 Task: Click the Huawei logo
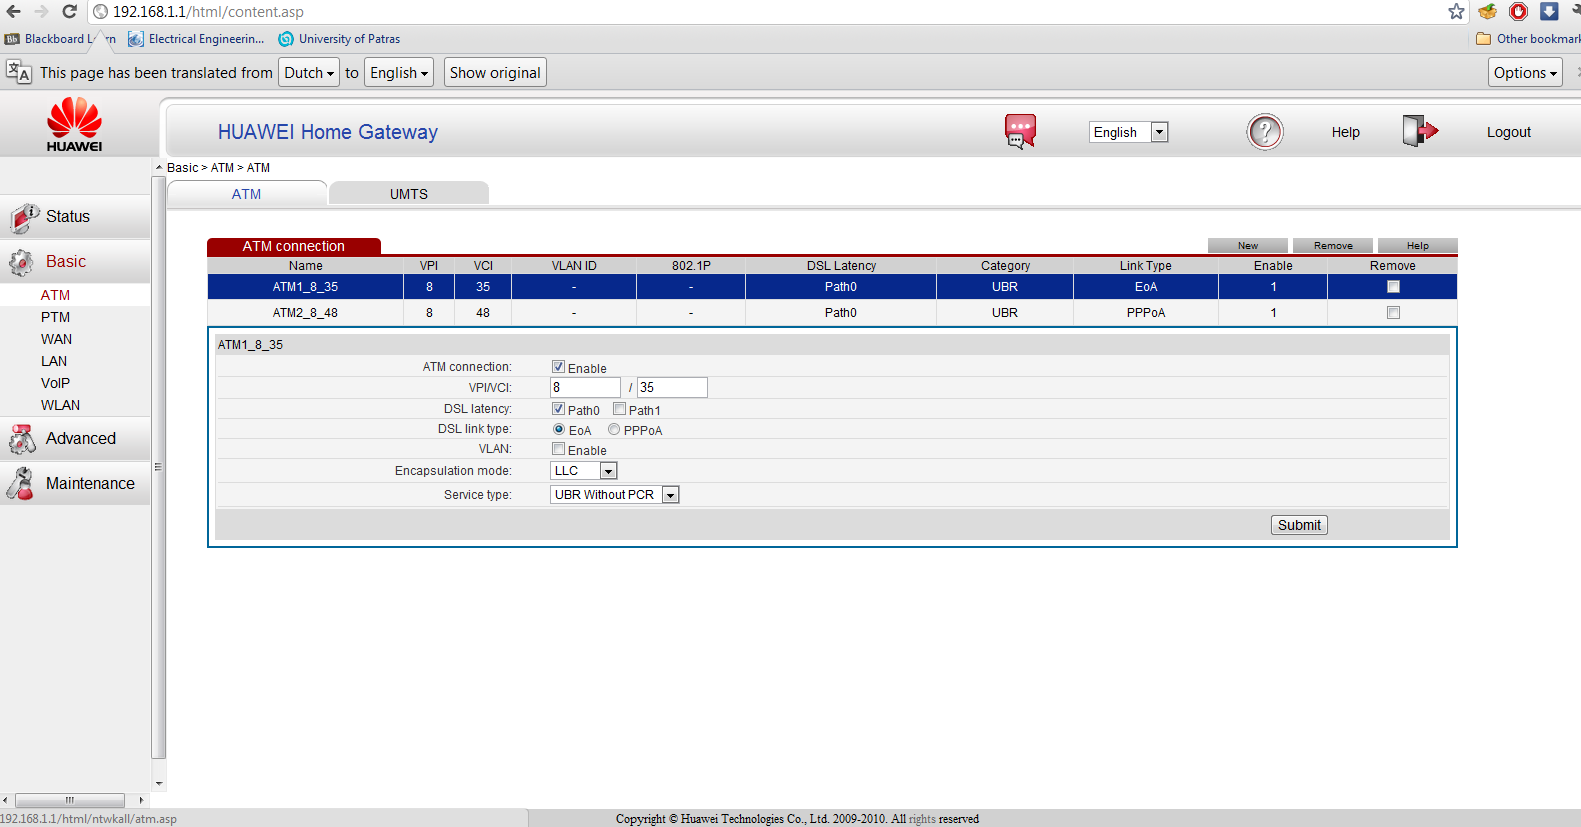click(x=75, y=124)
